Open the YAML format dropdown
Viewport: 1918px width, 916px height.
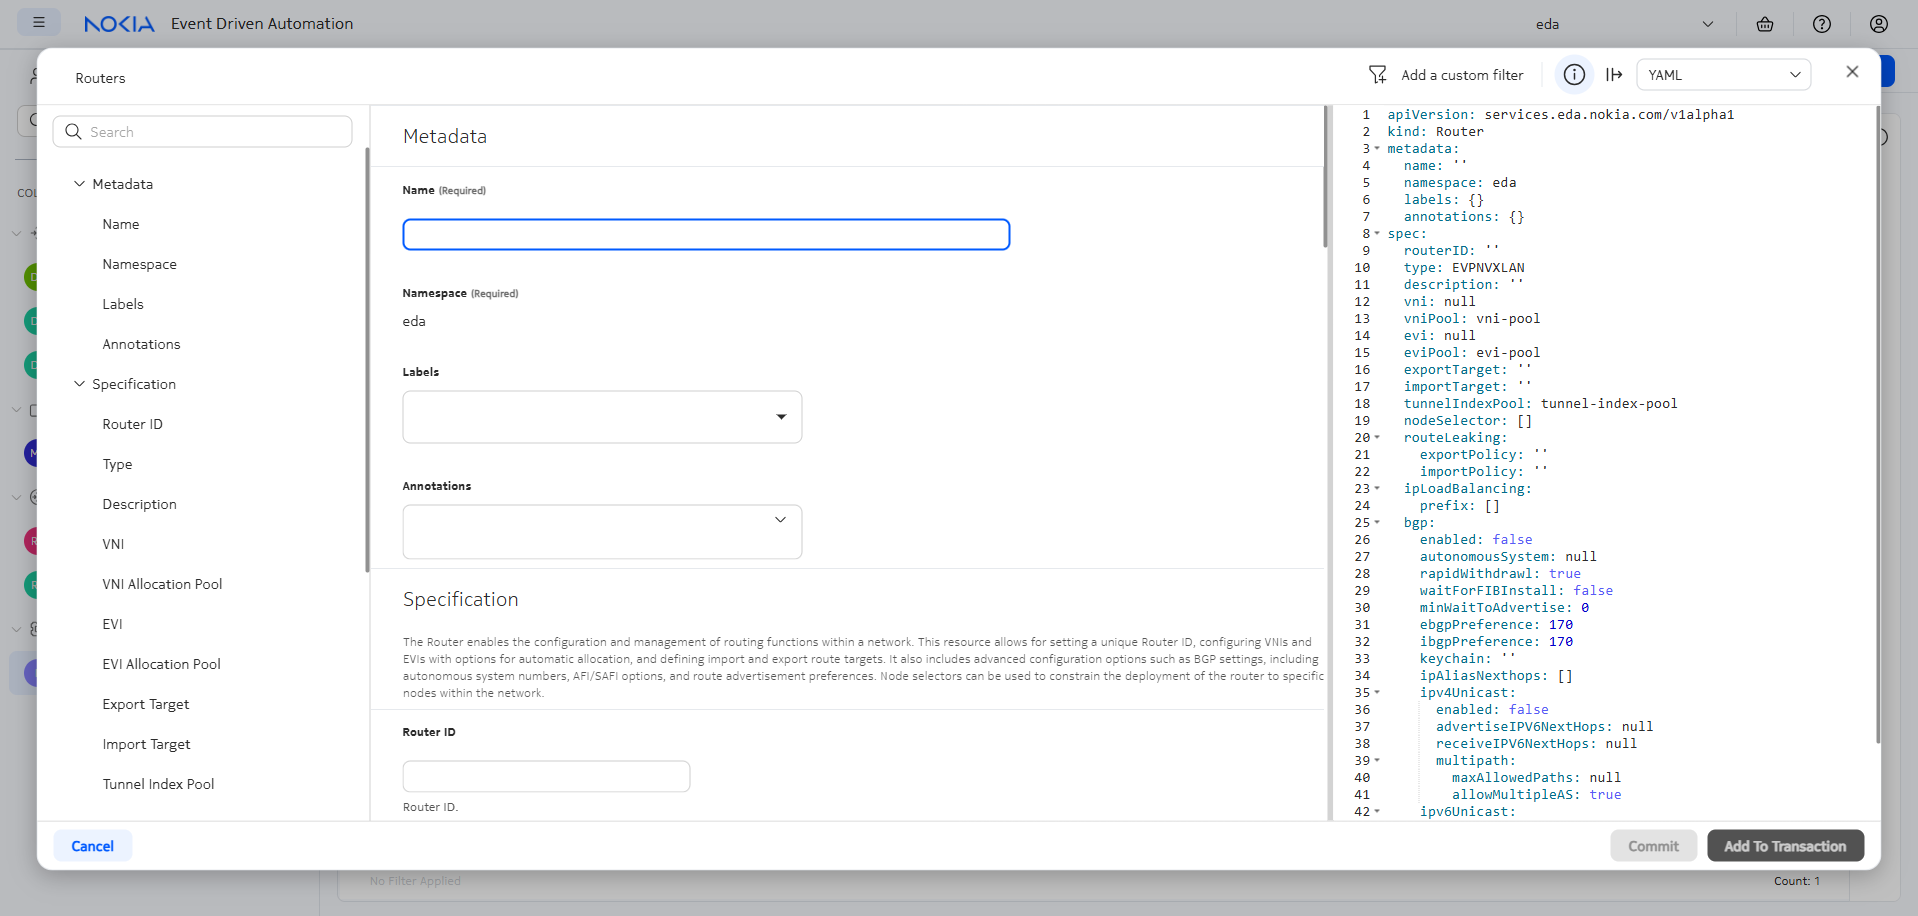(1723, 75)
